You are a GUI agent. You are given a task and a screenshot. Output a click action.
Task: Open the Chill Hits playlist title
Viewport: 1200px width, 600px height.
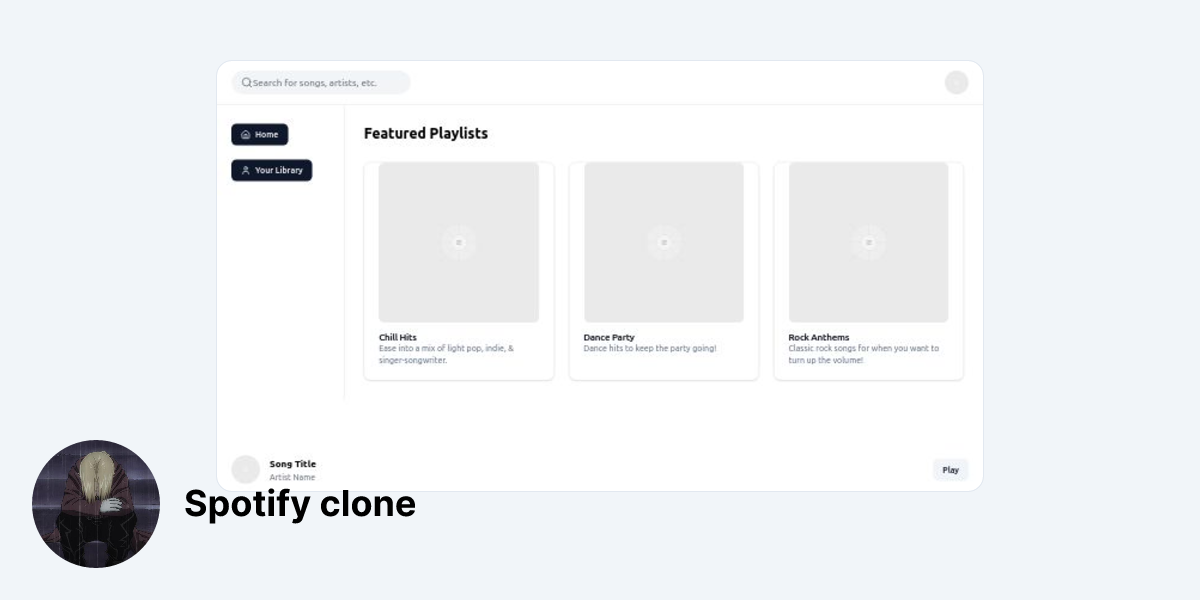[398, 338]
